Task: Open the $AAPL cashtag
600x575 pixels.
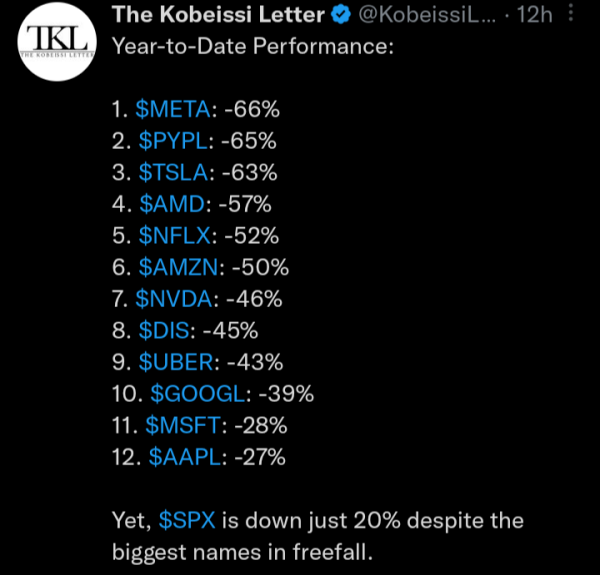Action: pyautogui.click(x=185, y=457)
